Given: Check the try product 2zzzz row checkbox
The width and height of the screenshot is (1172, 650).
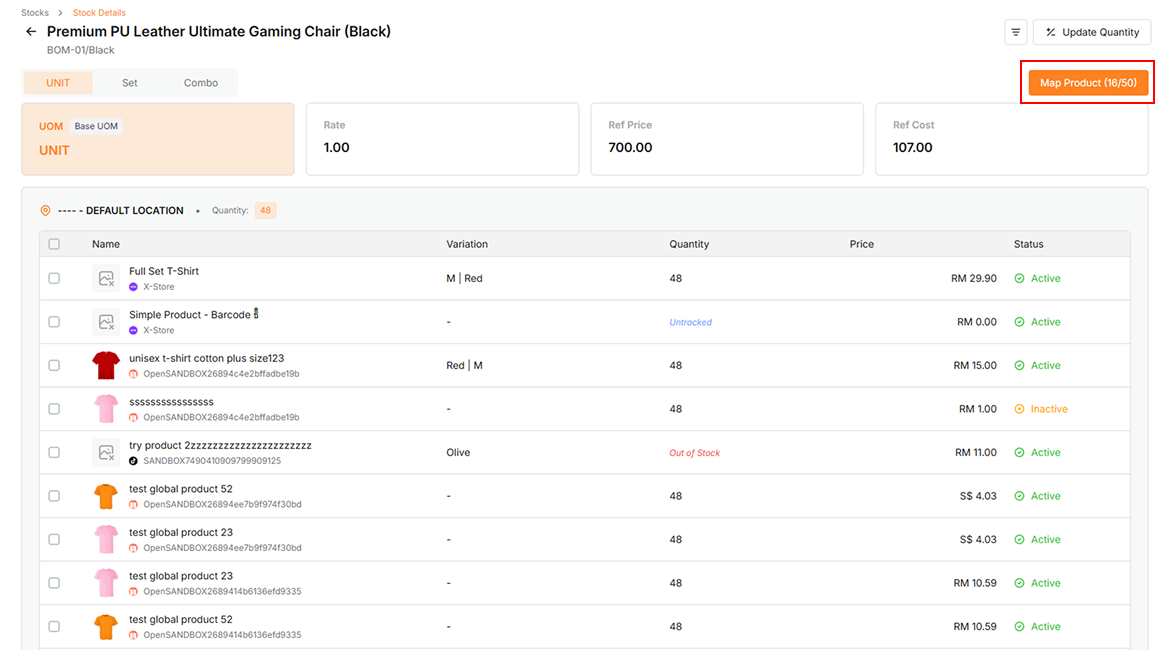Looking at the screenshot, I should click(54, 453).
